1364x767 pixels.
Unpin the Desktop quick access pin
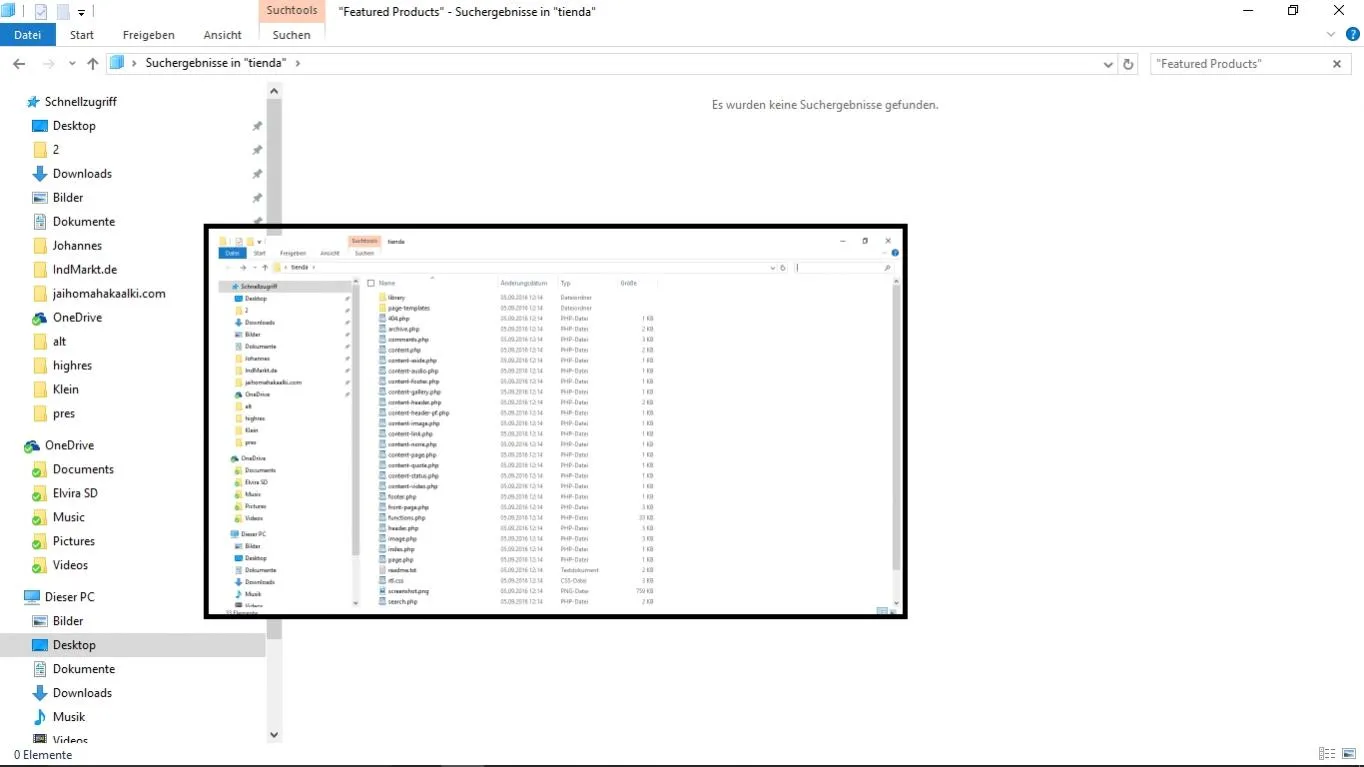(x=257, y=126)
